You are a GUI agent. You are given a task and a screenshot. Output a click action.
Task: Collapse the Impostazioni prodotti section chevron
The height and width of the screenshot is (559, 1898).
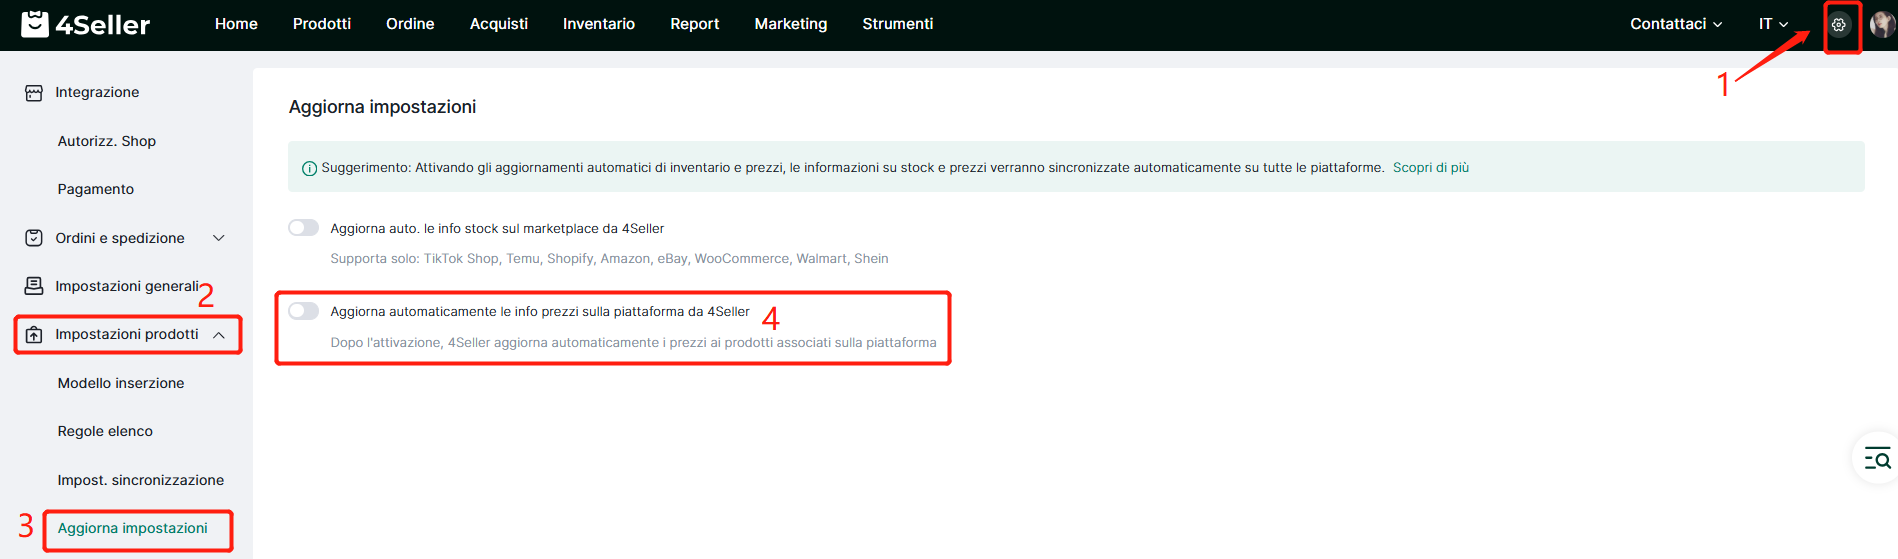pos(219,335)
